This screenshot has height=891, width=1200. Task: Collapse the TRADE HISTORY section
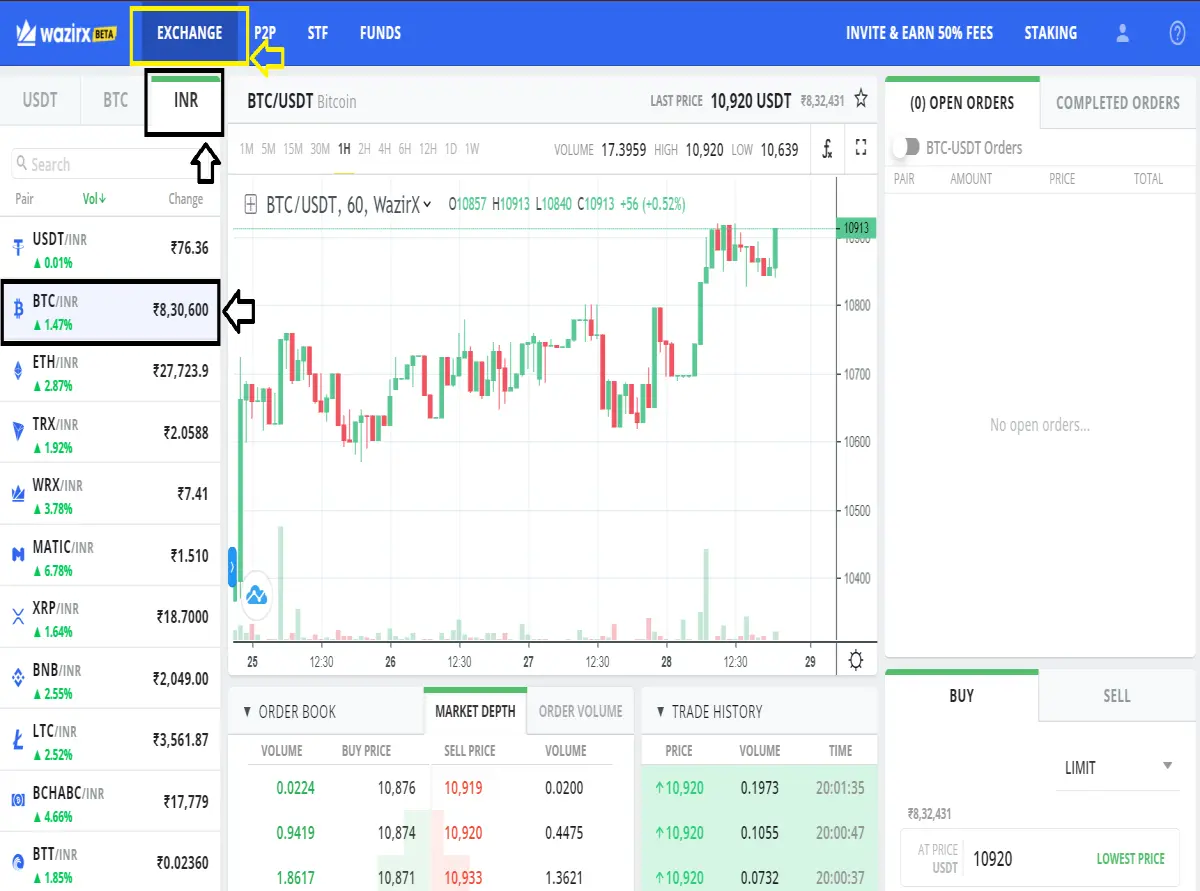click(661, 712)
